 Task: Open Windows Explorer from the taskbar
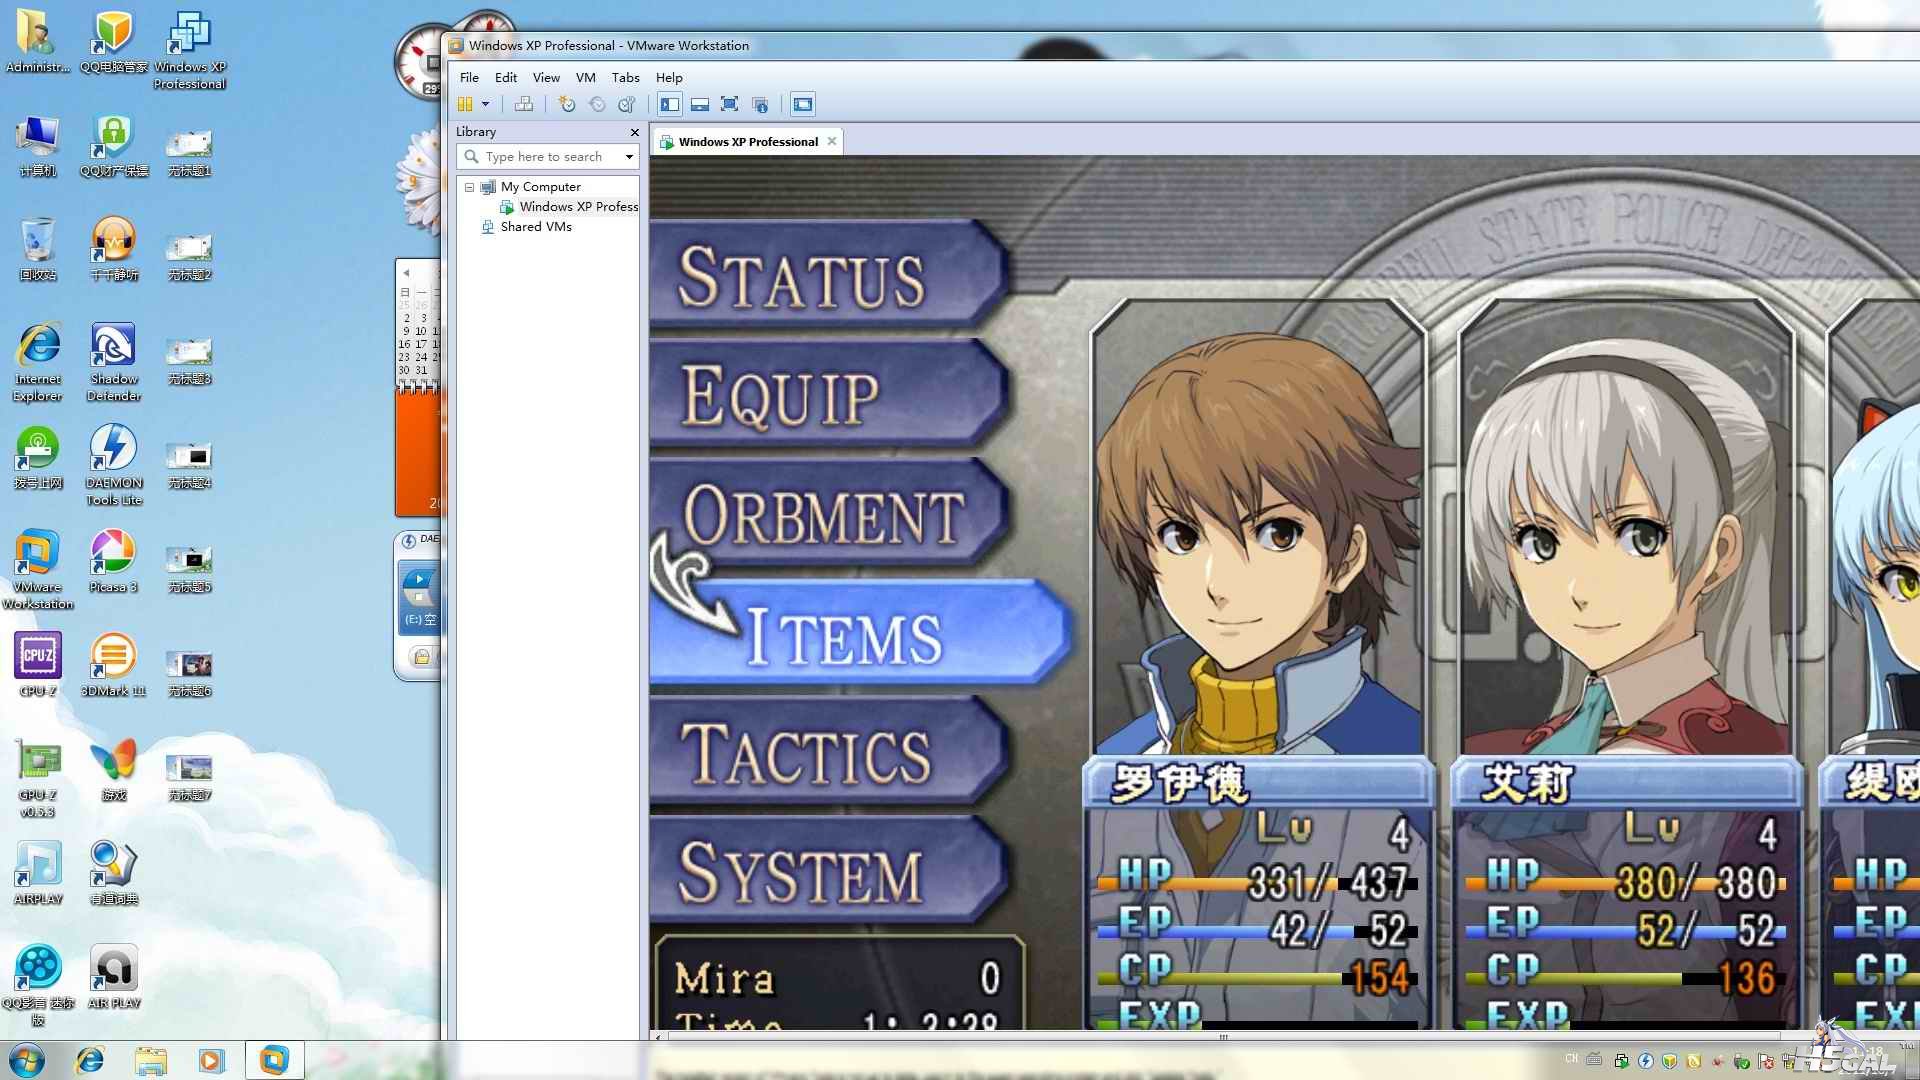coord(151,1060)
